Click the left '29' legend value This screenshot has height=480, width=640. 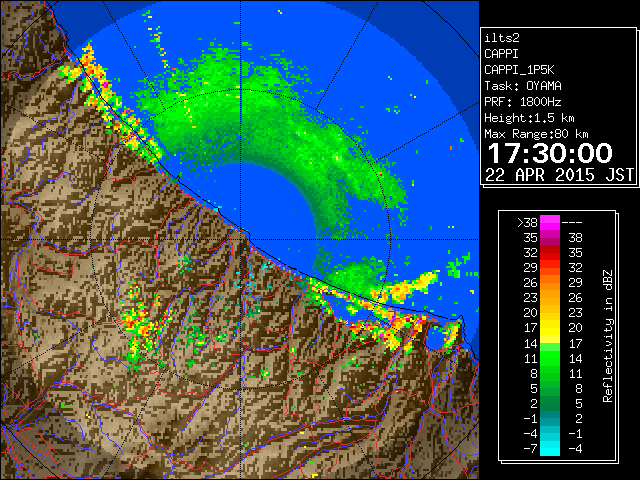(531, 268)
